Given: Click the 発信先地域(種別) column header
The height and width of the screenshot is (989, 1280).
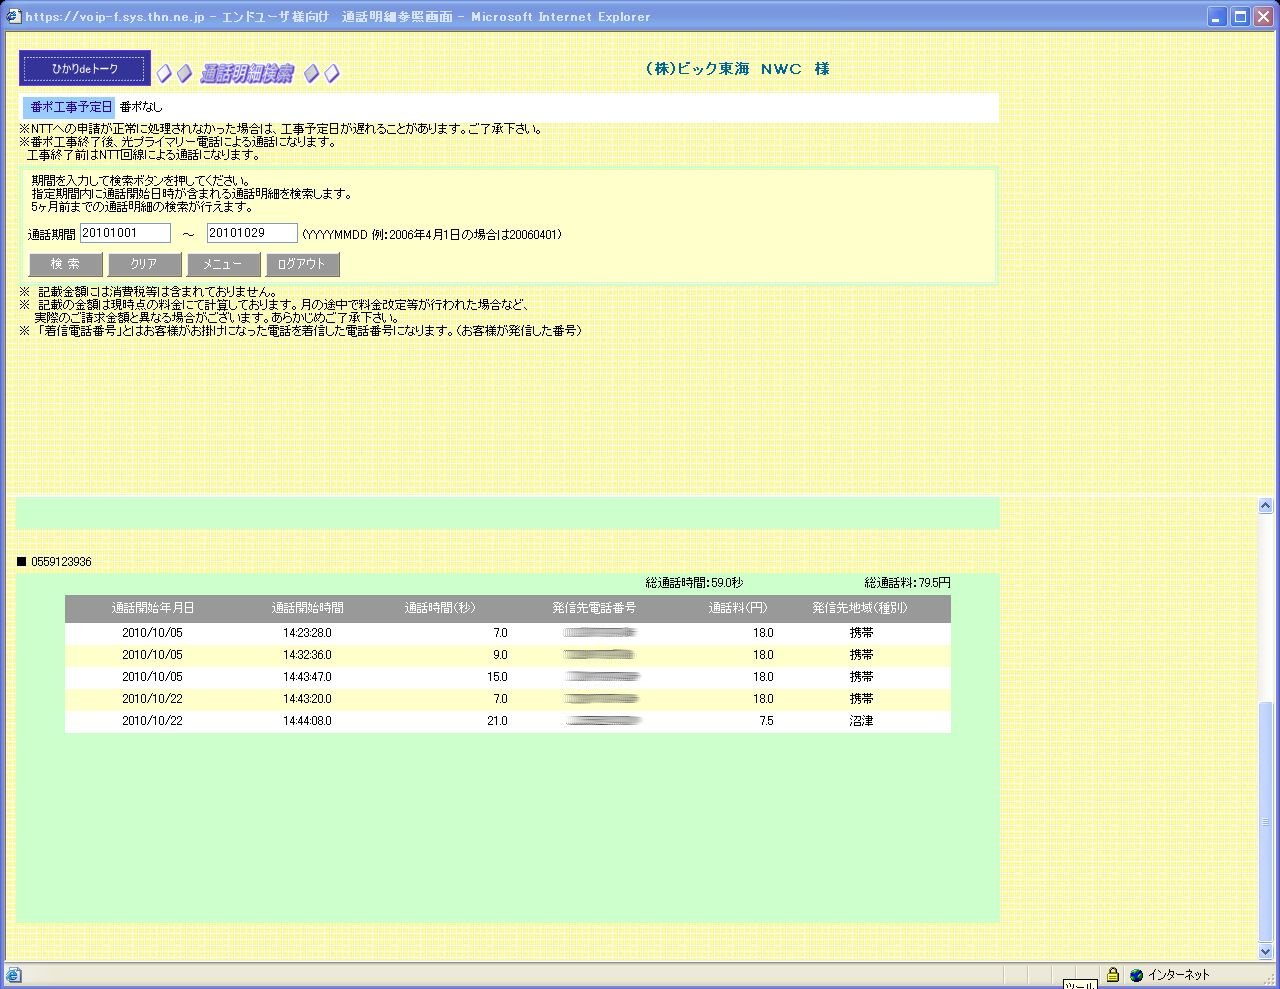Looking at the screenshot, I should click(860, 608).
